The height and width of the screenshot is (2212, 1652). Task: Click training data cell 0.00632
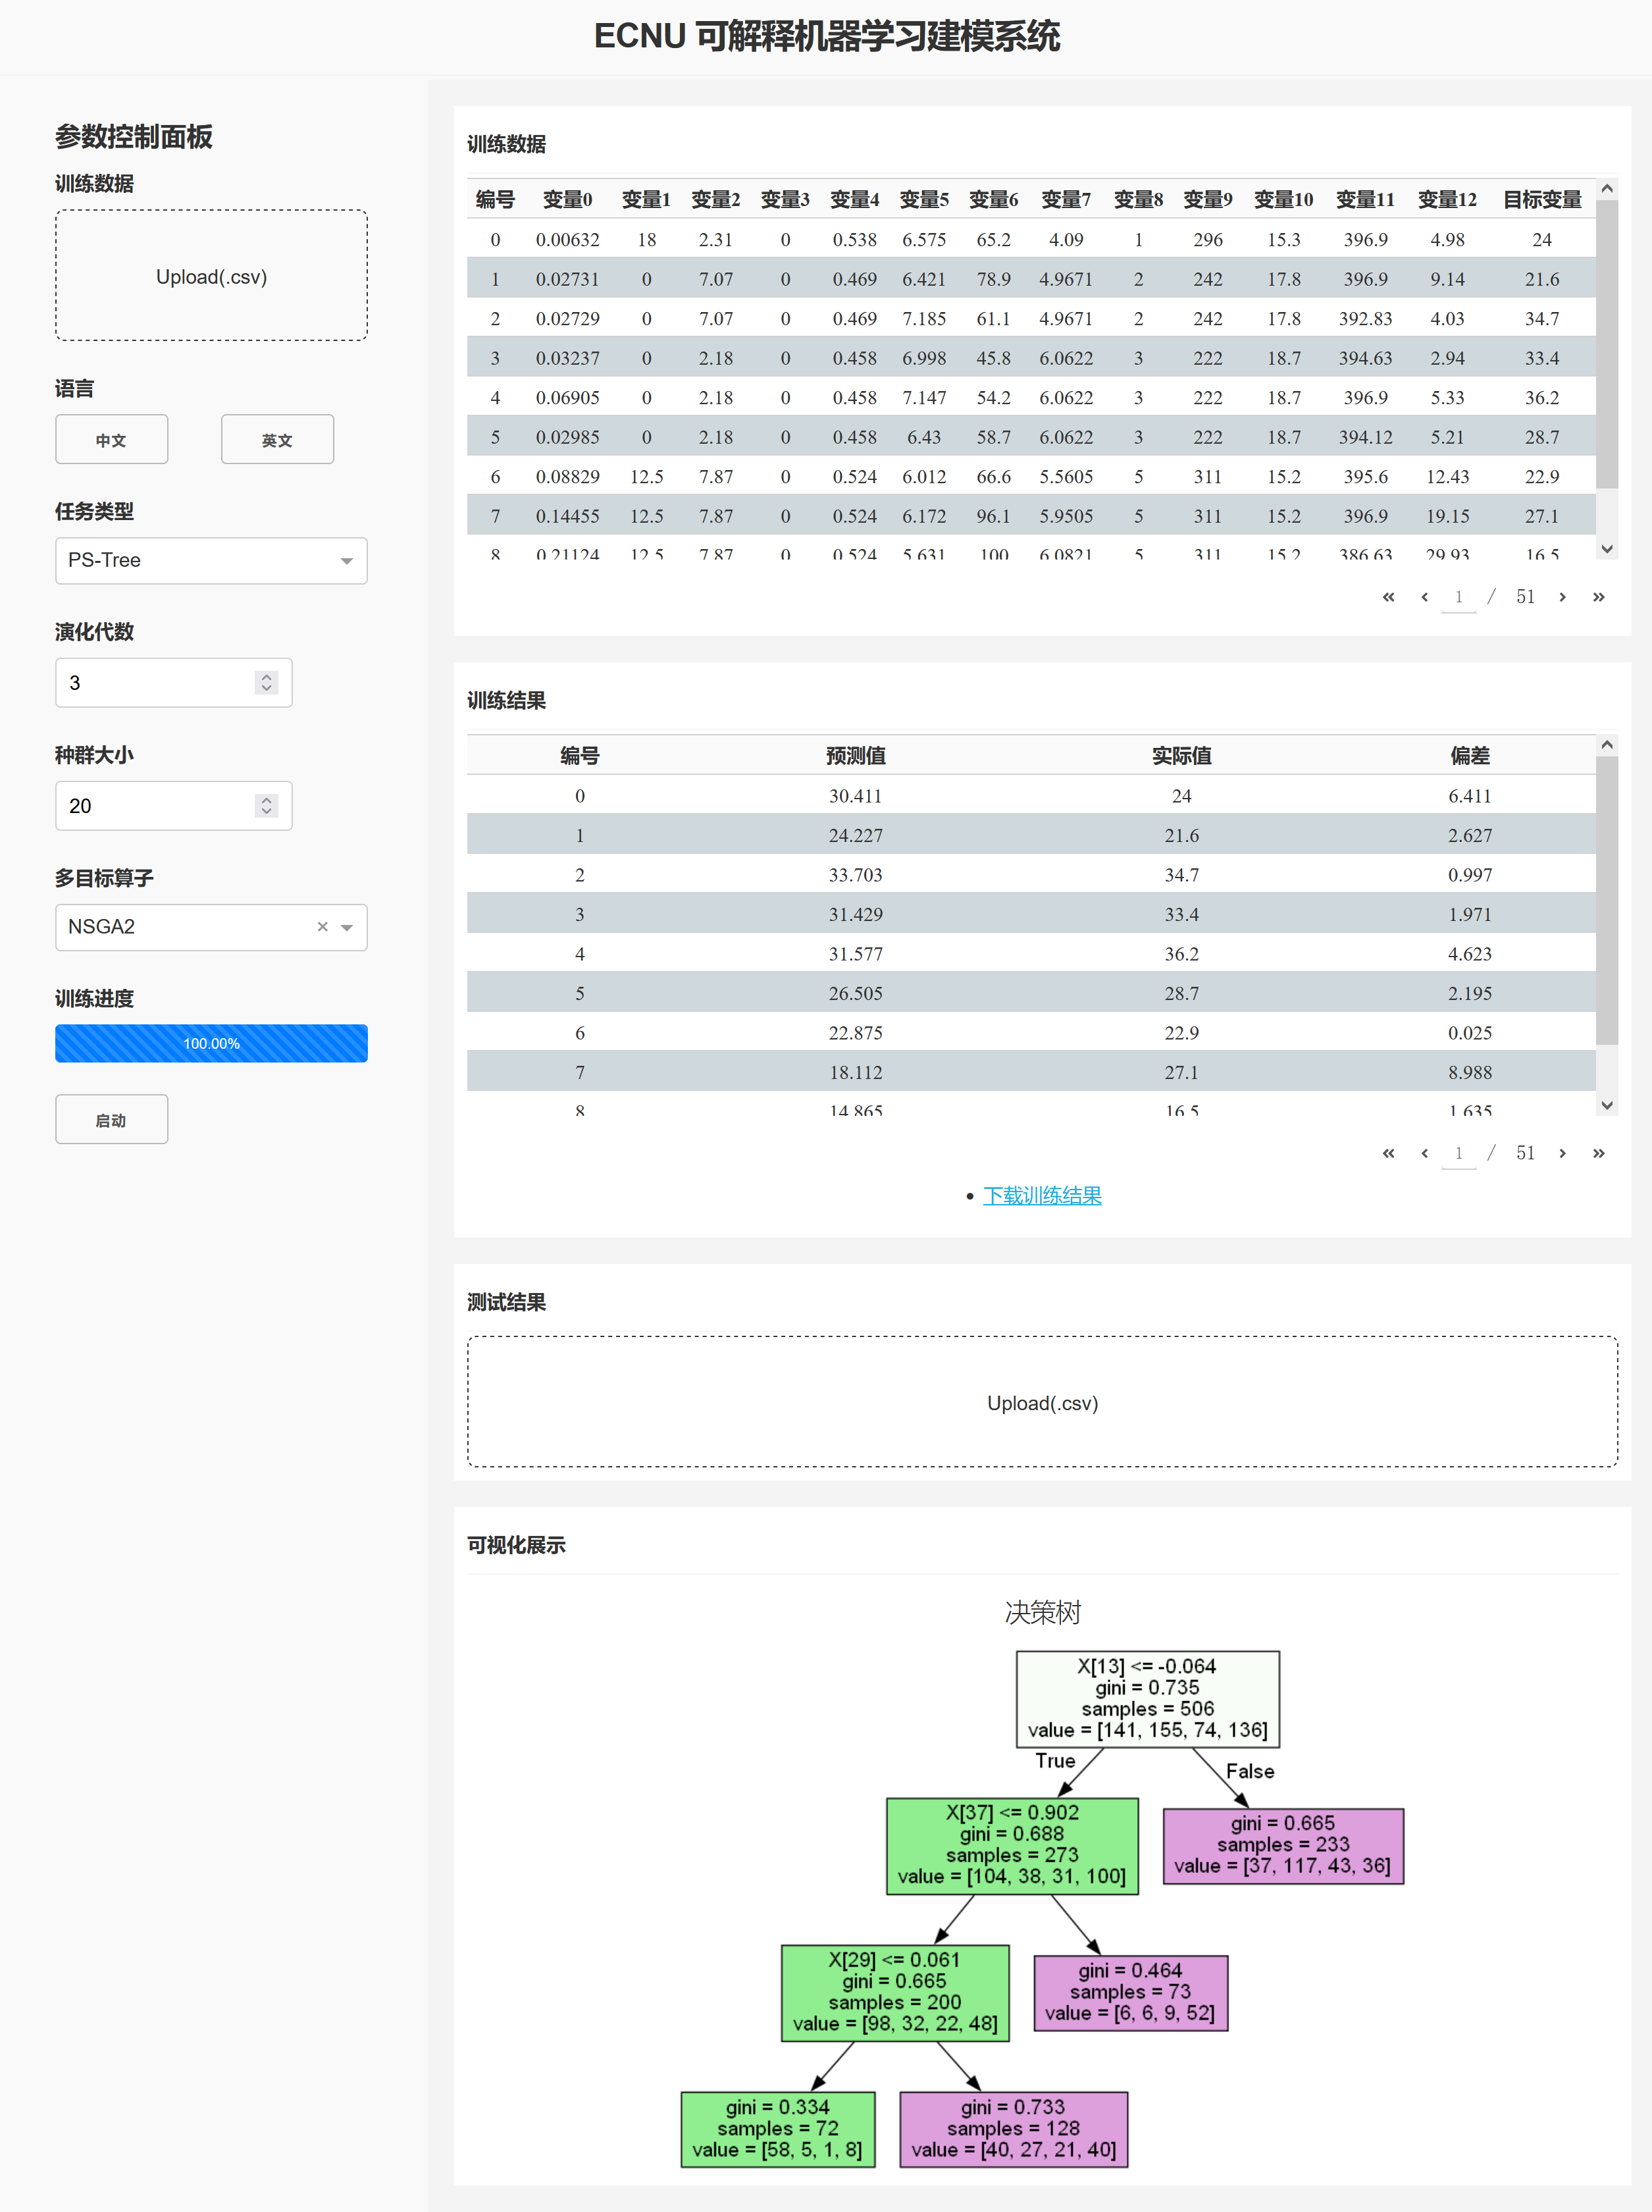[x=567, y=240]
